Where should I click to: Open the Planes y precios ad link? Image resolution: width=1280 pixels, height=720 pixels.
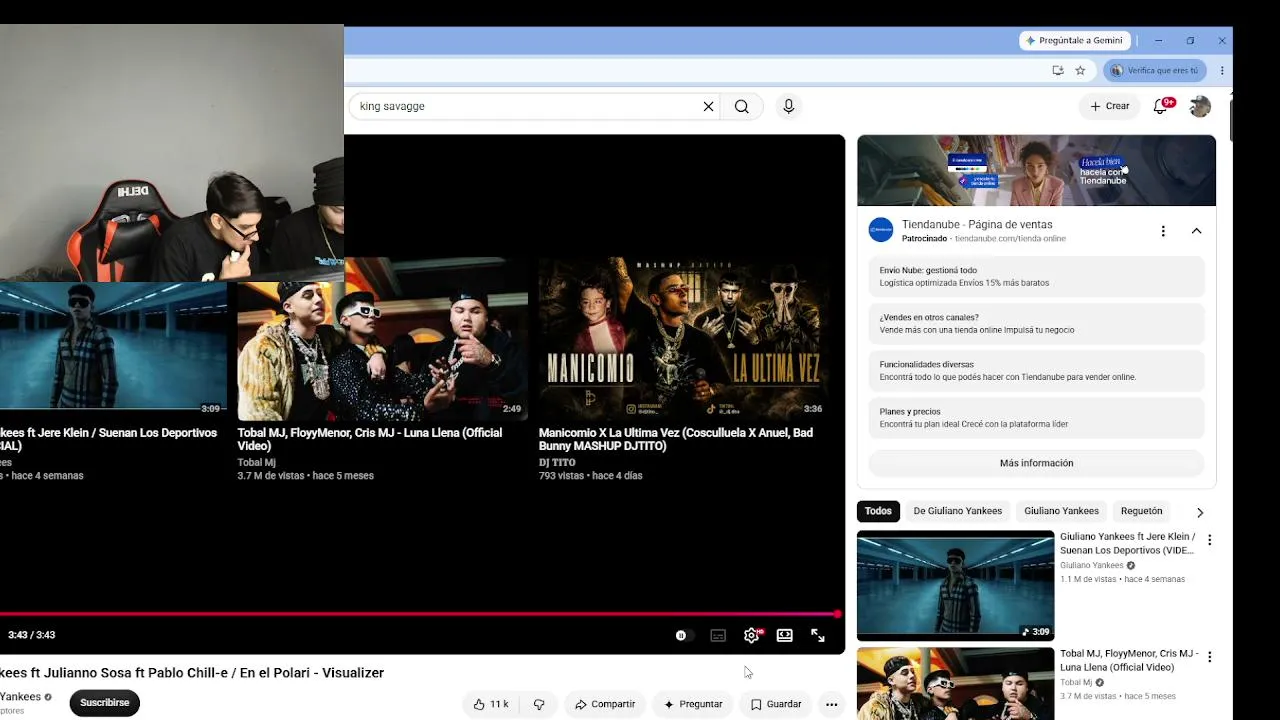1036,417
